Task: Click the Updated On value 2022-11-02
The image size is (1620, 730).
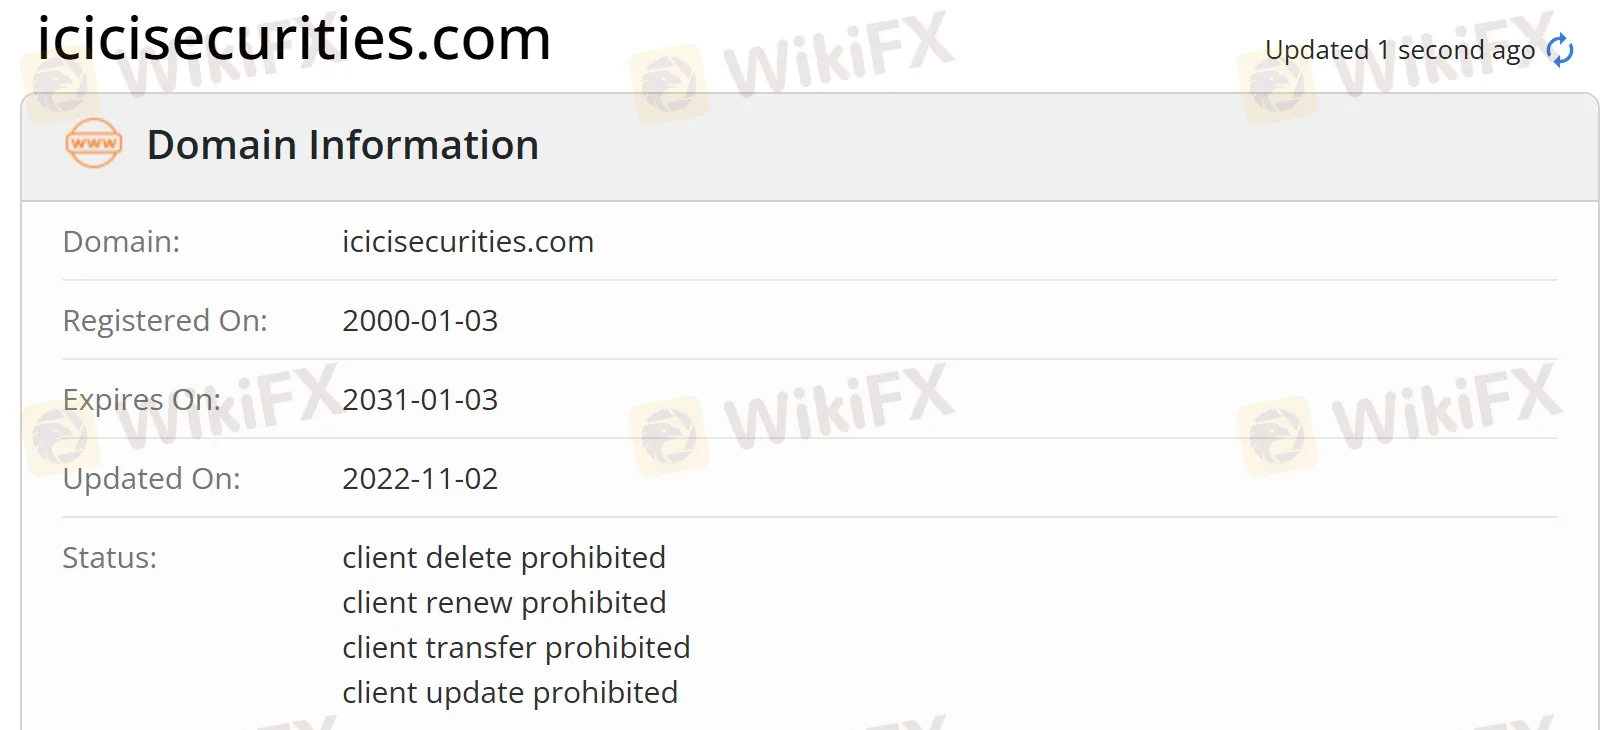Action: coord(420,478)
